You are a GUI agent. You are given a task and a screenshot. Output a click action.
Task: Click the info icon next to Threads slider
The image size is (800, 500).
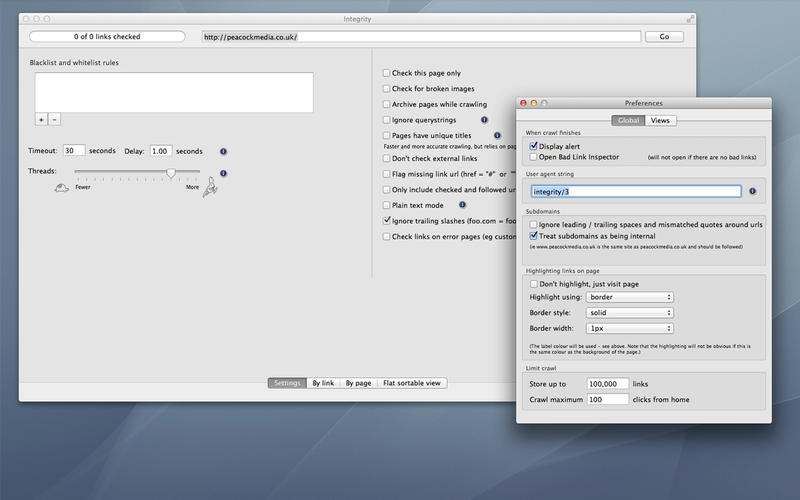point(223,173)
